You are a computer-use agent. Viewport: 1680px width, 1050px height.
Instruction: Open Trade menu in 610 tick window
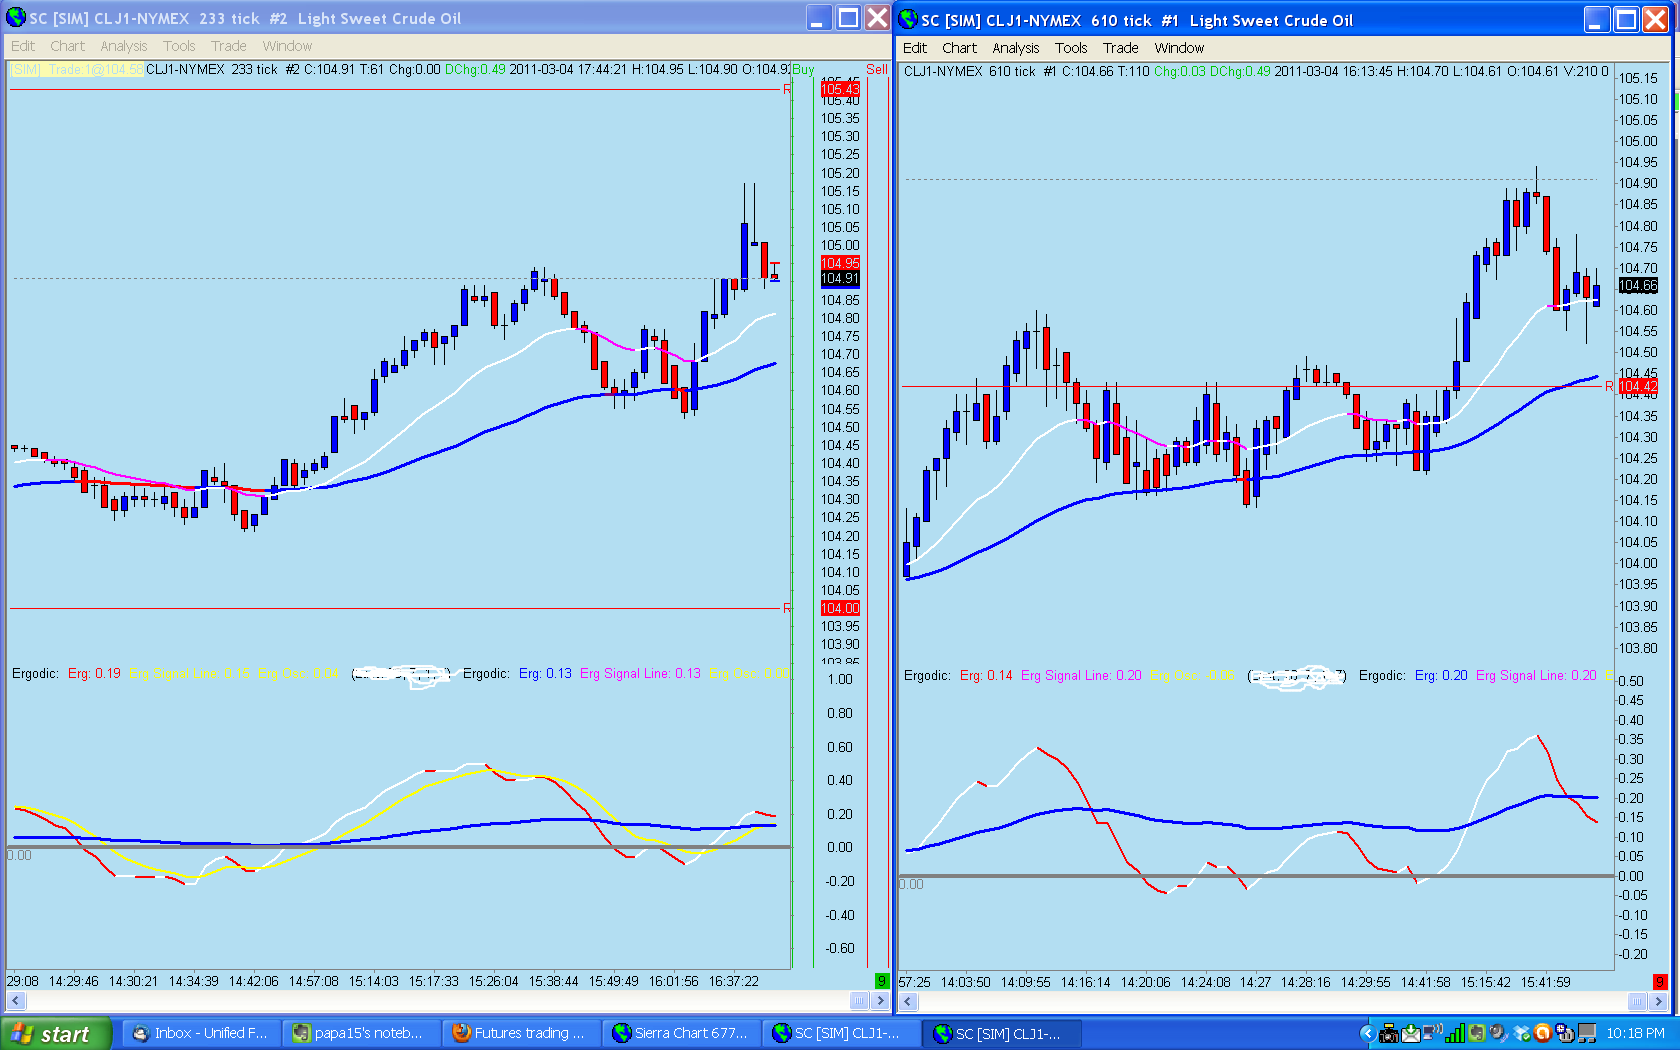coord(1120,48)
